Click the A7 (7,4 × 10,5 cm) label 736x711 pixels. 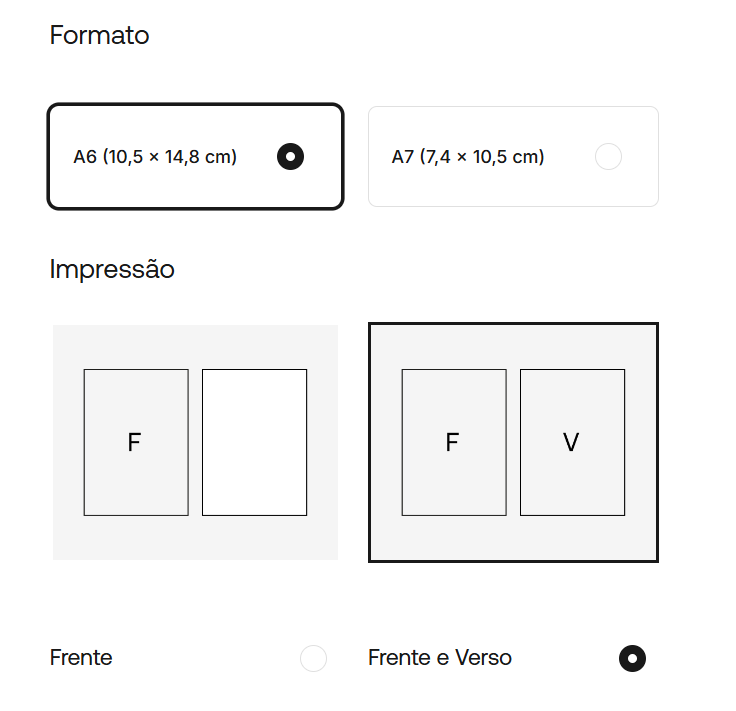(x=468, y=157)
